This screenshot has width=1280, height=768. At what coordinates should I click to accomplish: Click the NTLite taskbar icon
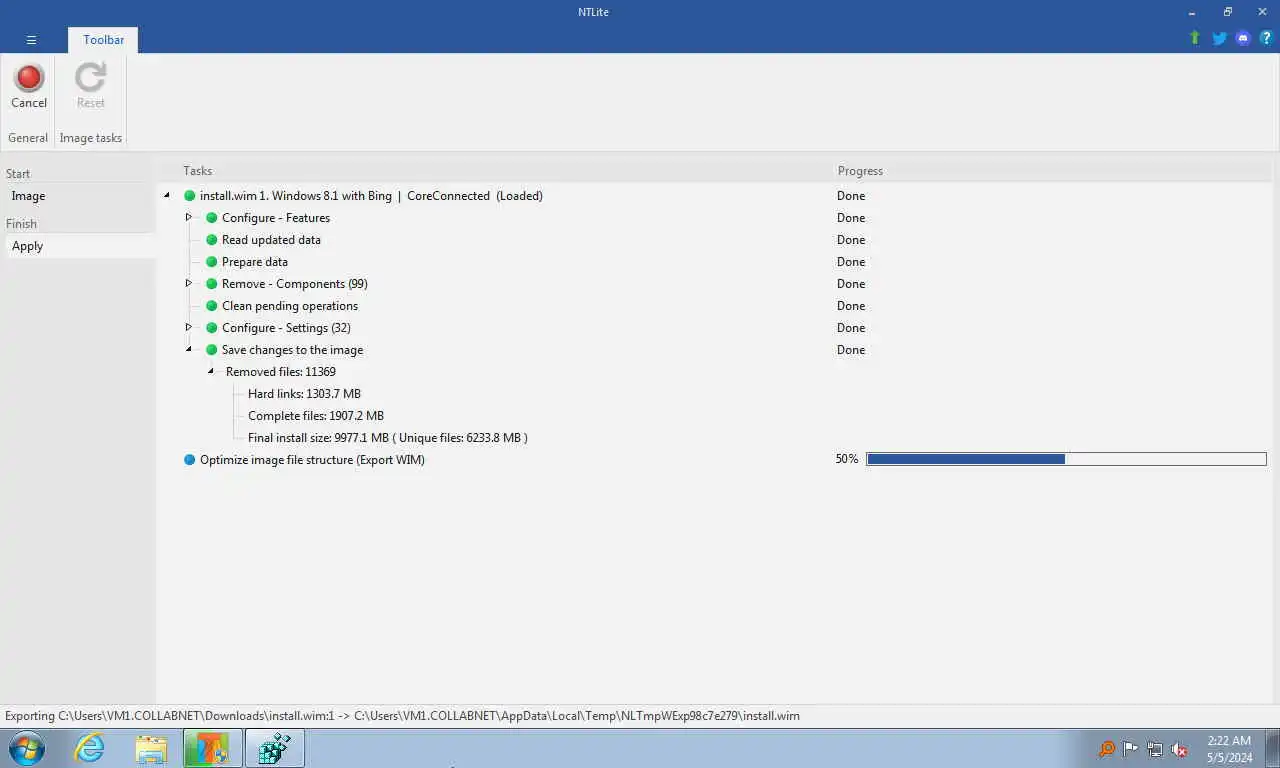[x=212, y=748]
